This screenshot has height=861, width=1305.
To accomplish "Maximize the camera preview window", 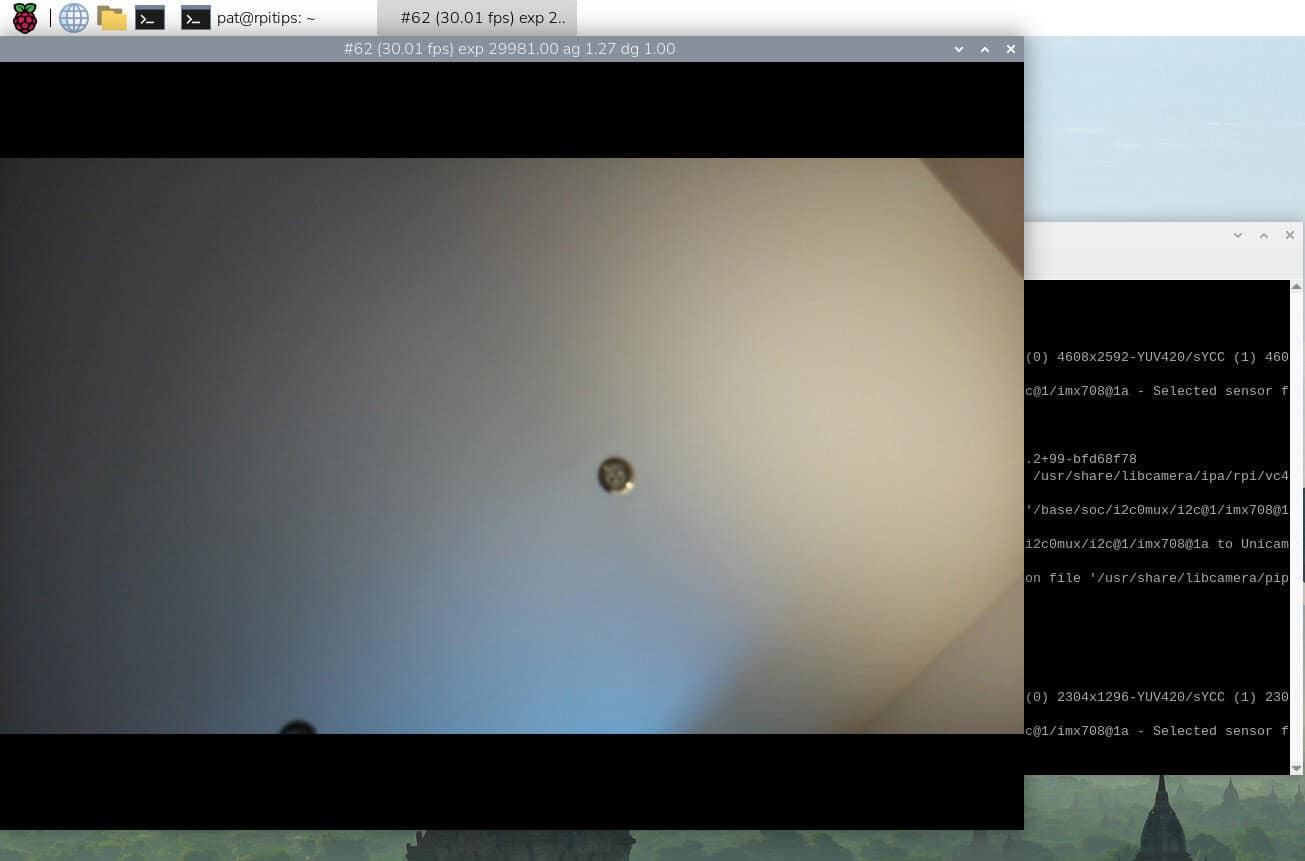I will coord(984,49).
